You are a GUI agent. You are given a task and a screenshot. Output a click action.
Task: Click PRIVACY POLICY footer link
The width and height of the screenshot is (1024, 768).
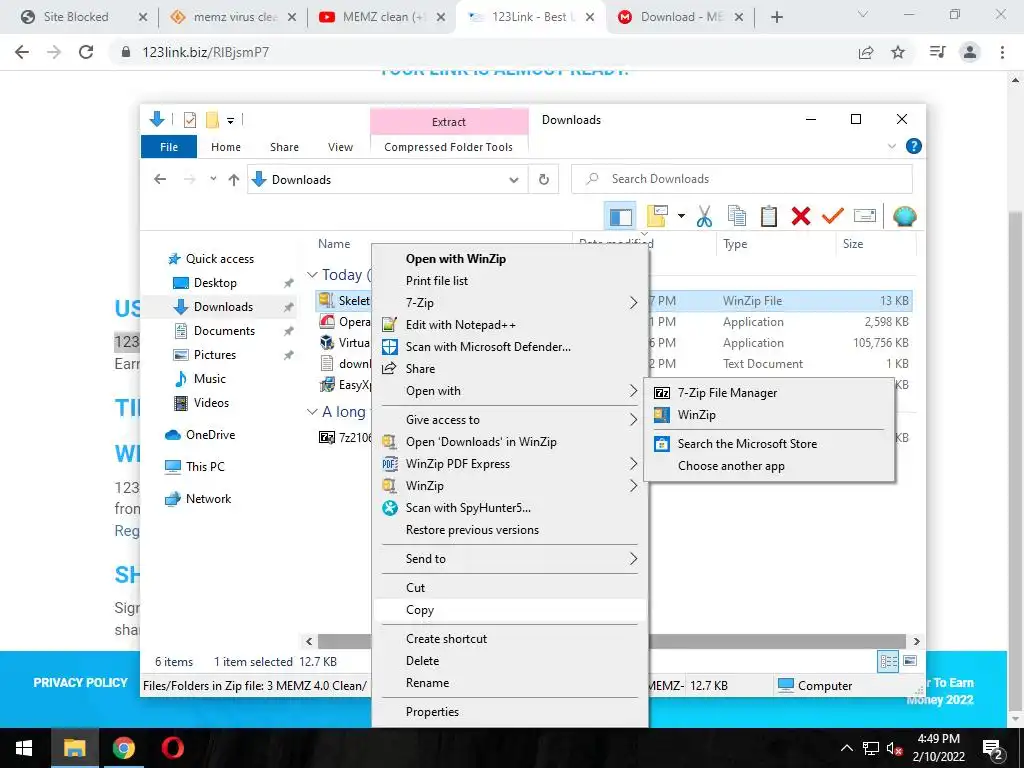tap(80, 682)
